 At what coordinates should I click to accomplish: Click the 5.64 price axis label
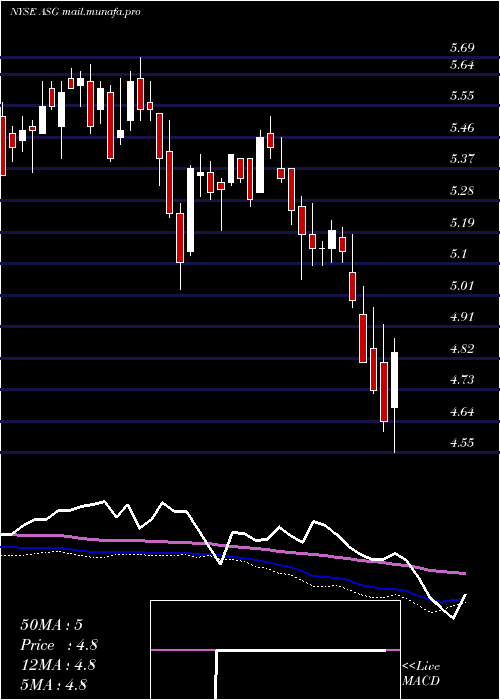coord(462,65)
